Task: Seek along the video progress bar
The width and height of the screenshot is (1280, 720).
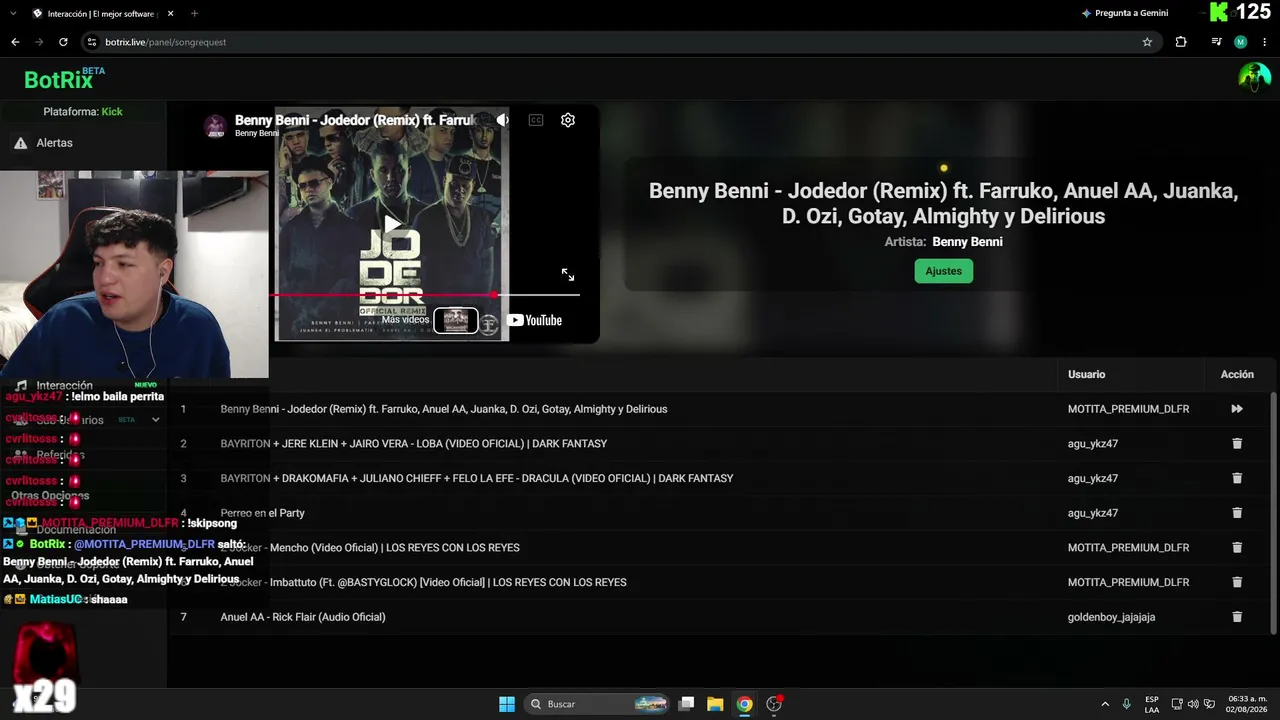Action: 426,295
